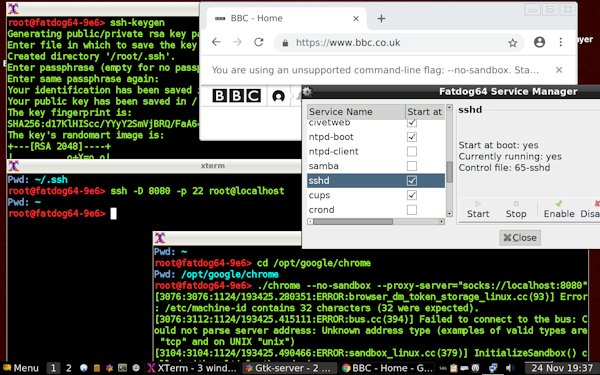Select the BBC - Home tab

286,18
